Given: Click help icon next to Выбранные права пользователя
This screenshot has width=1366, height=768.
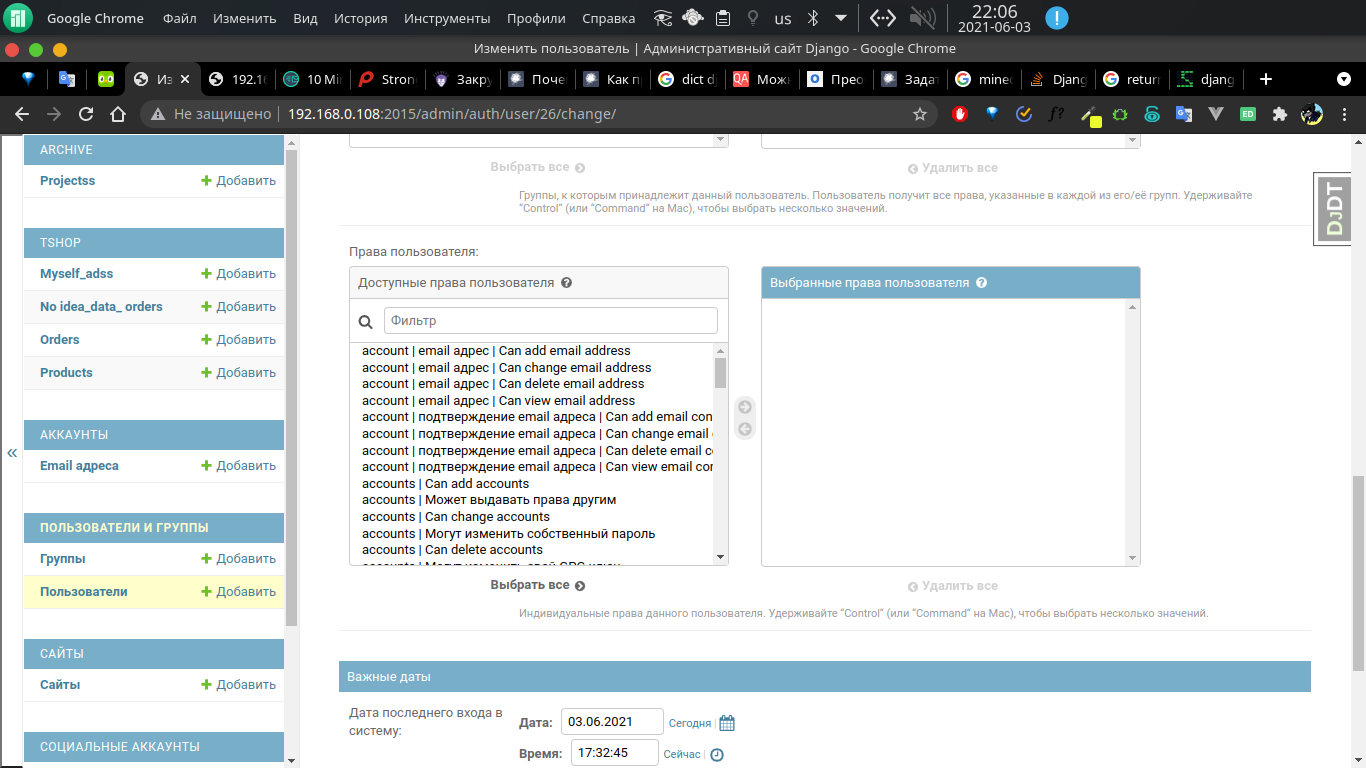Looking at the screenshot, I should pos(982,283).
